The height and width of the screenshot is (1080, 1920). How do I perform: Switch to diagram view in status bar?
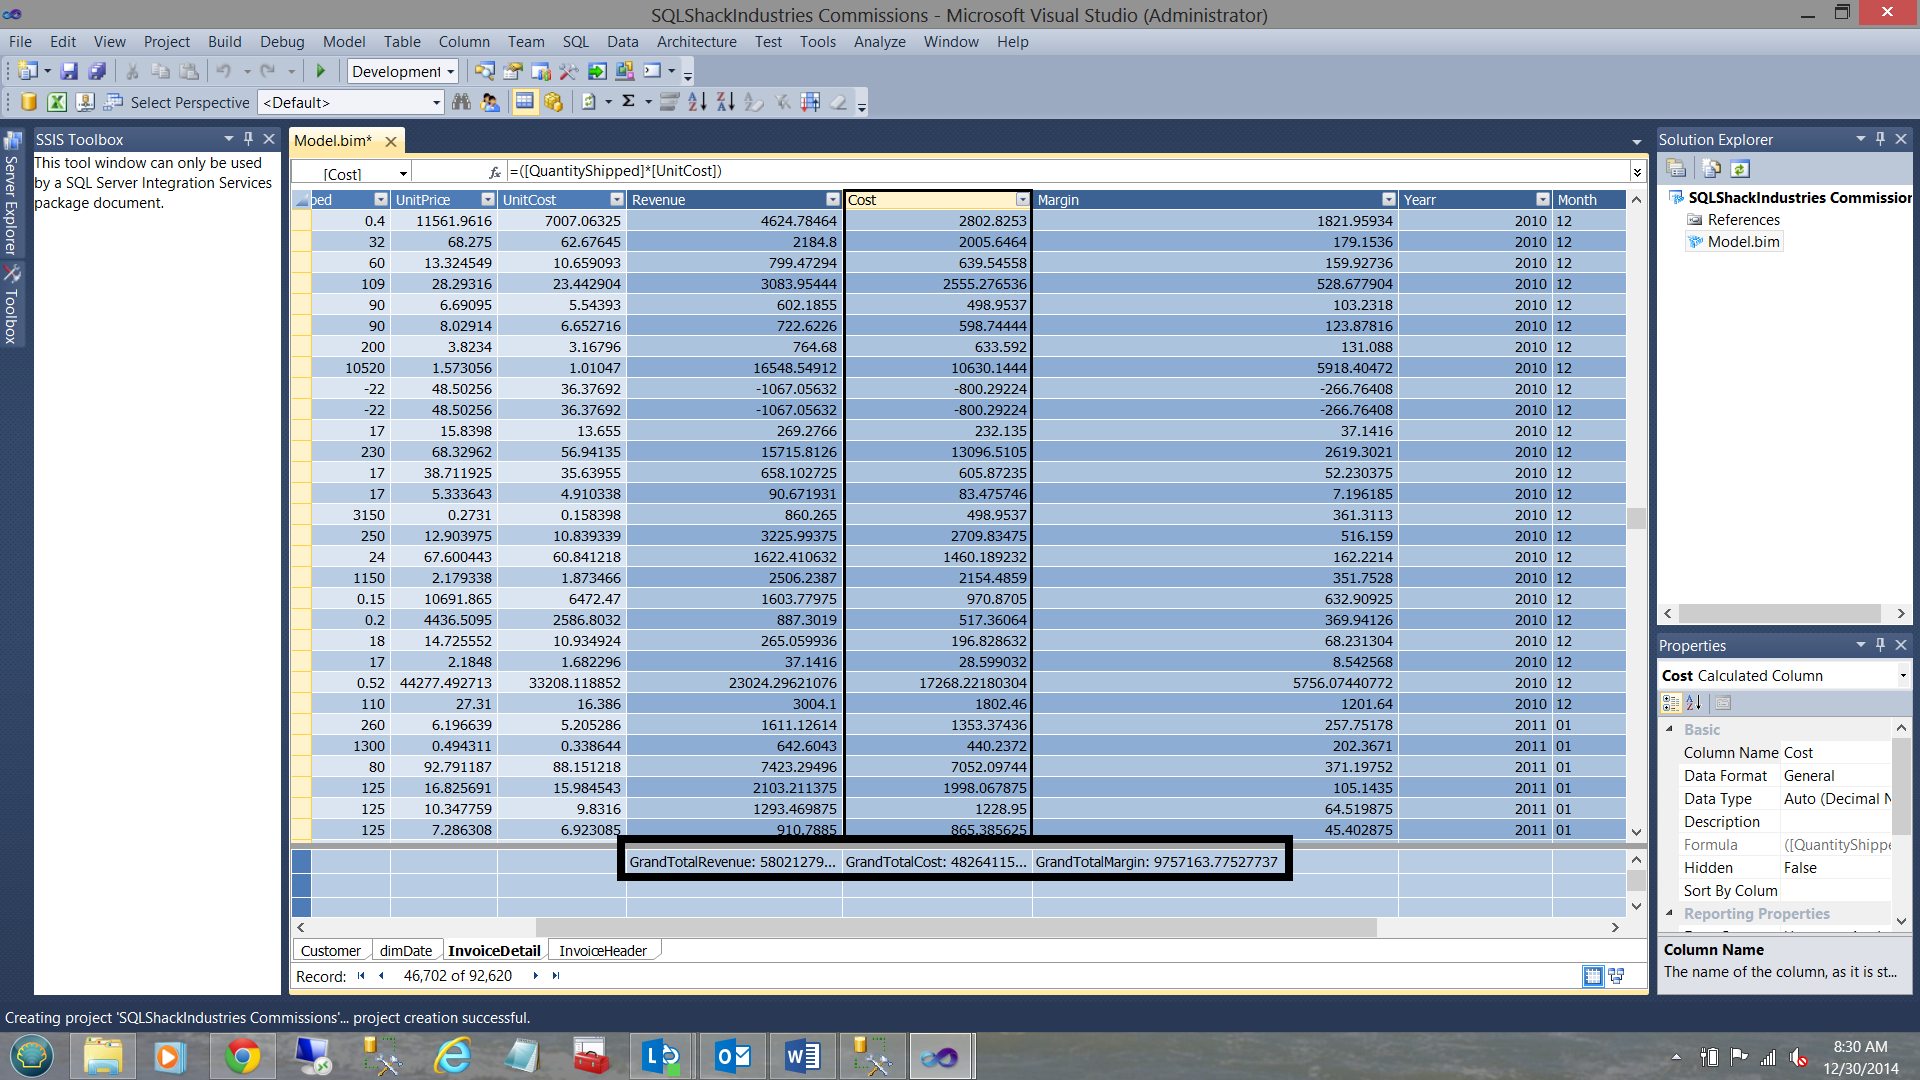coord(1616,976)
